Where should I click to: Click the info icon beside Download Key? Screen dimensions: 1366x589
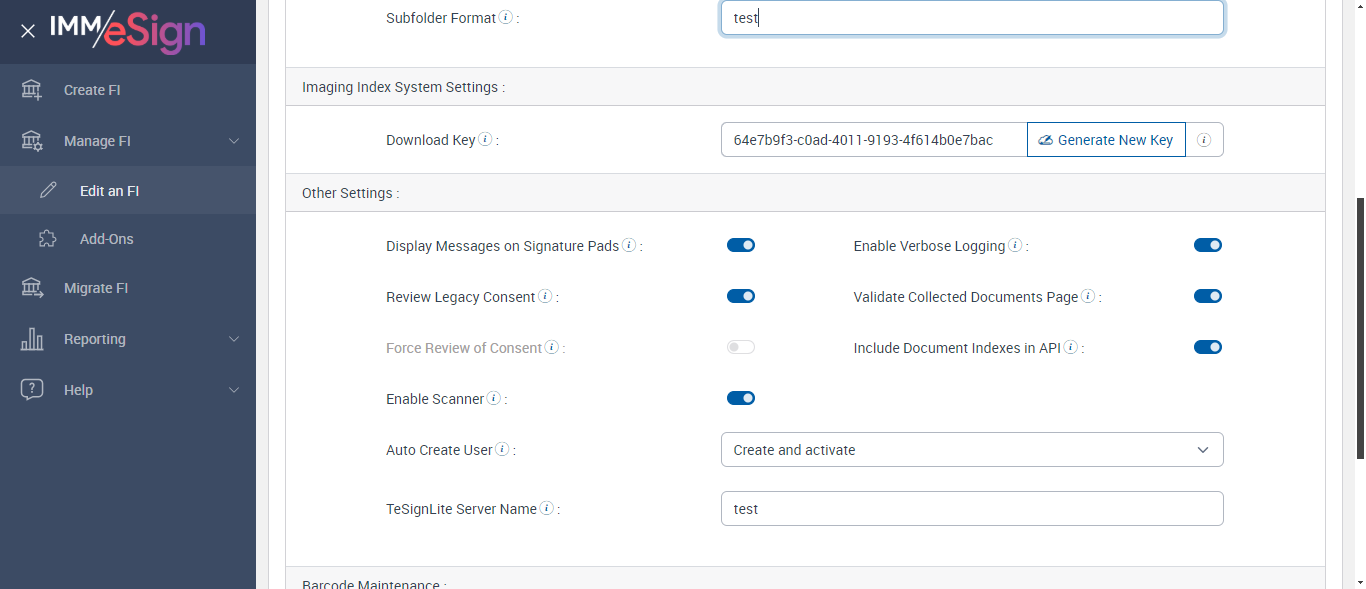click(485, 139)
